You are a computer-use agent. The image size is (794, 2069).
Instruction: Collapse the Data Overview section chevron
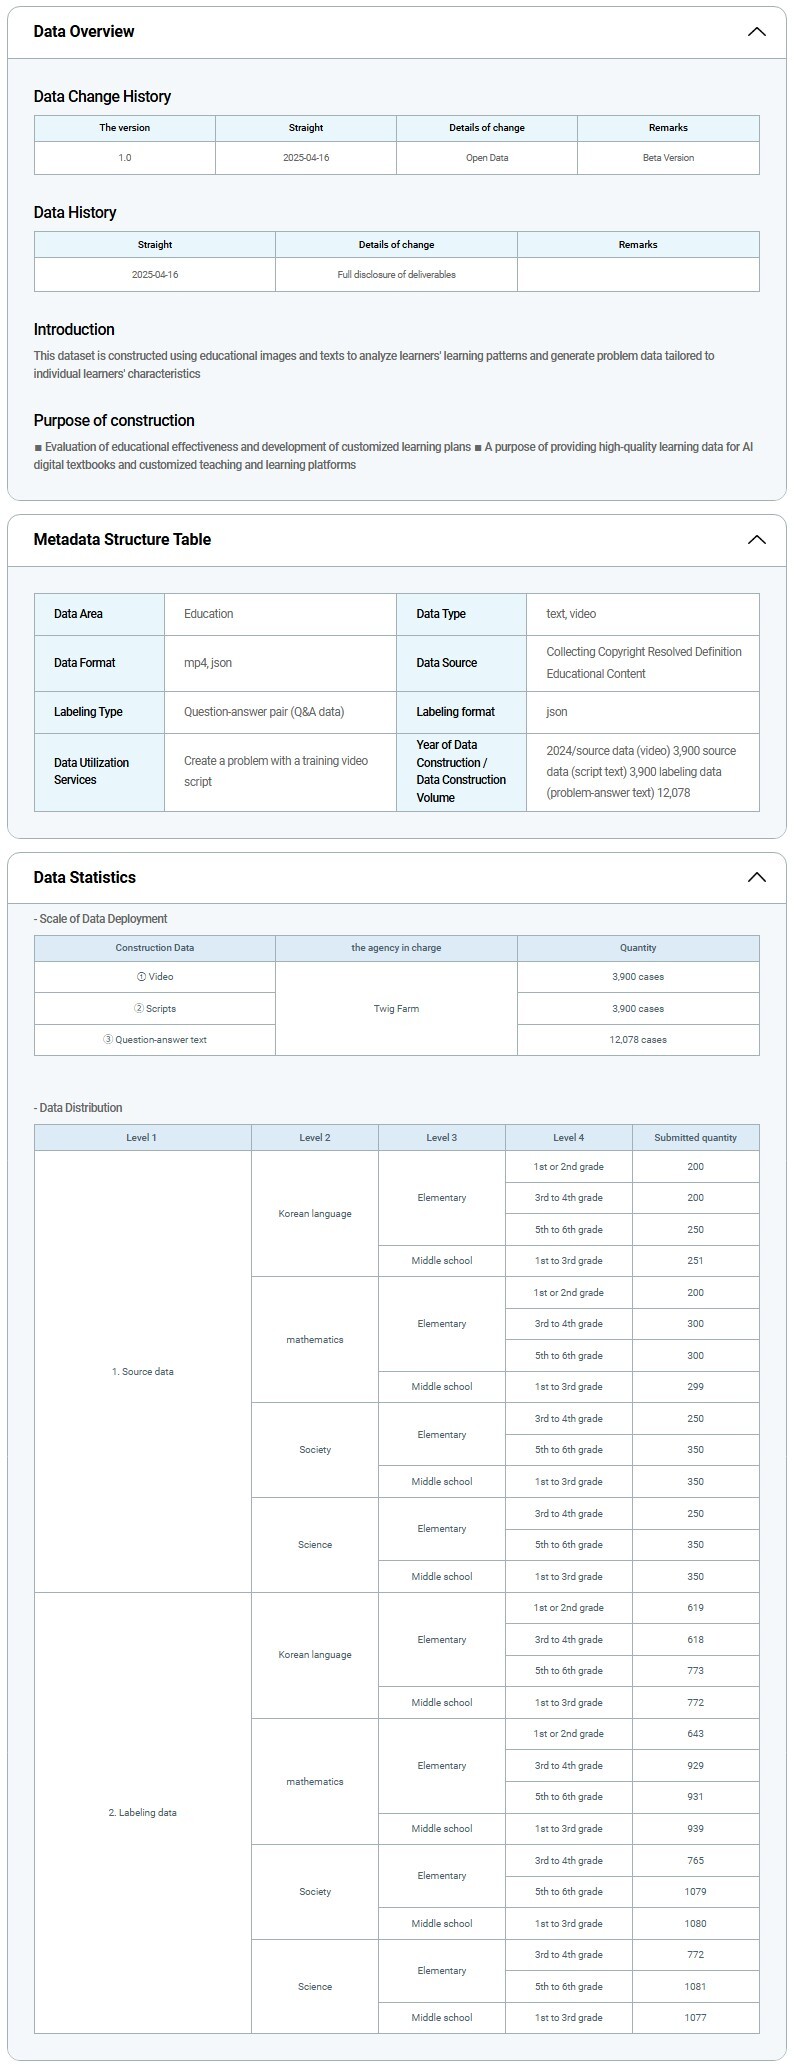pos(756,32)
